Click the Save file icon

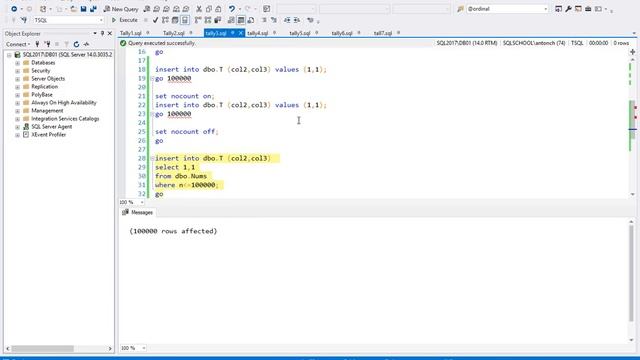83,9
